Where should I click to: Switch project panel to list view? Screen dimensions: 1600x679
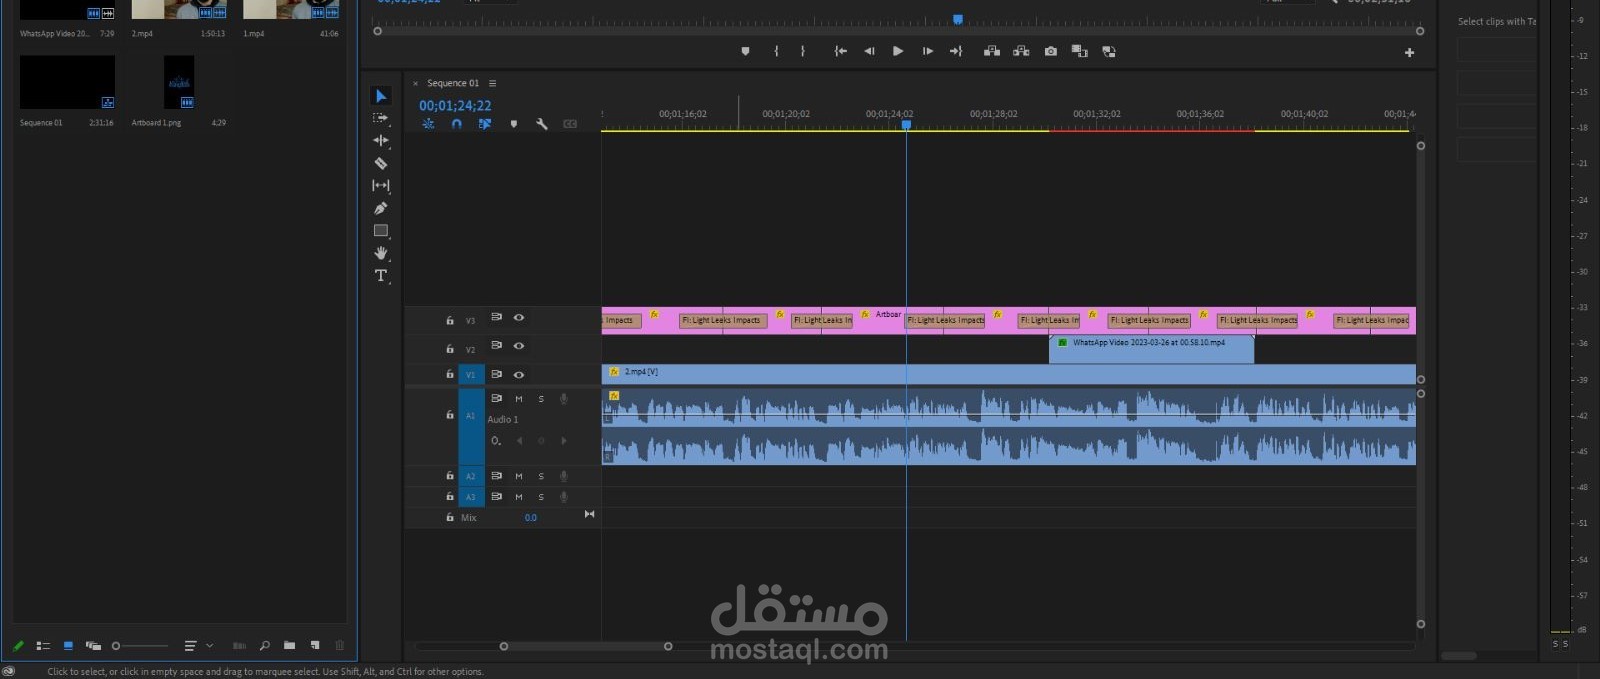[x=43, y=646]
